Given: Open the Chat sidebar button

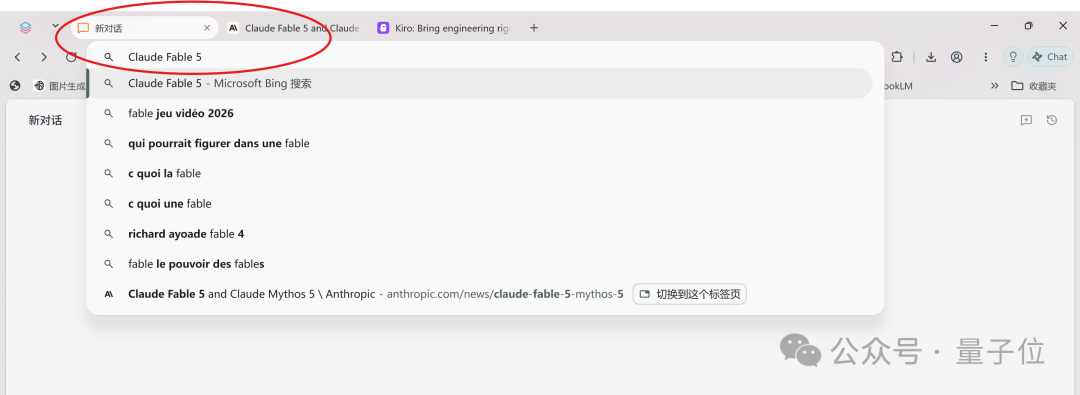Looking at the screenshot, I should point(1050,57).
